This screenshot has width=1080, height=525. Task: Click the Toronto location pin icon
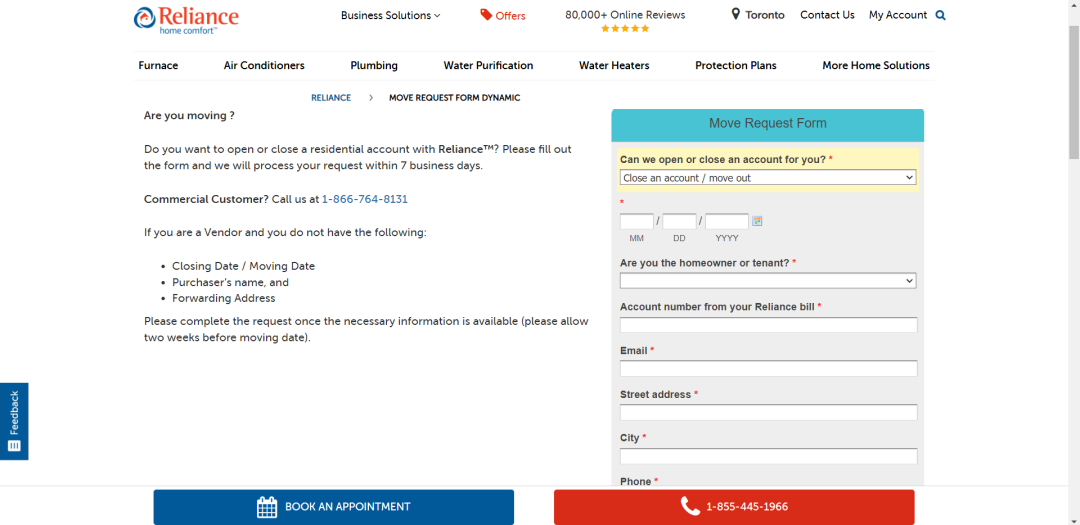(x=736, y=14)
